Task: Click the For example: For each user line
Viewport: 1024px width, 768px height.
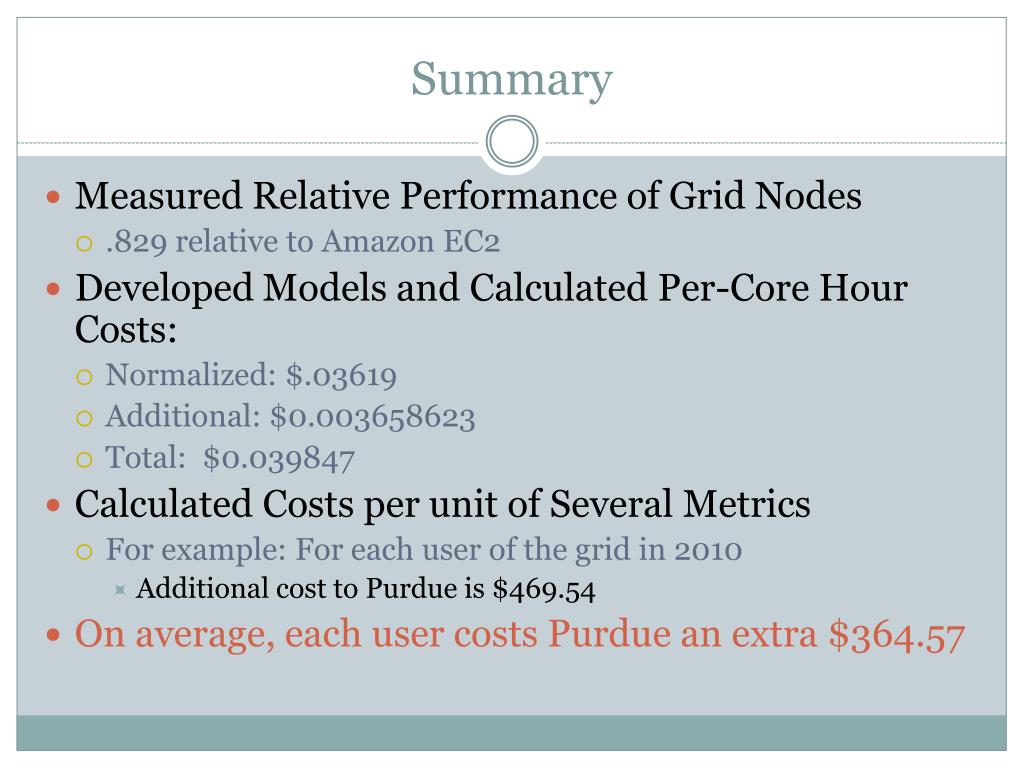Action: click(x=424, y=550)
